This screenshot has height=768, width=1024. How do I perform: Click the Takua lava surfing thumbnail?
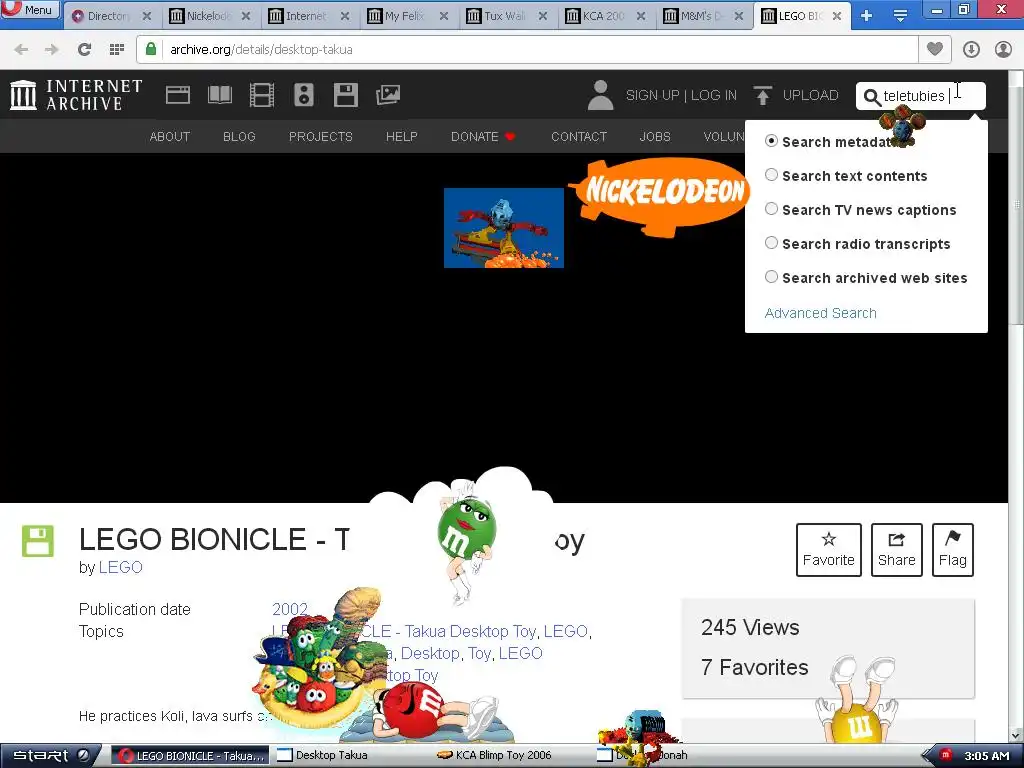tap(504, 228)
